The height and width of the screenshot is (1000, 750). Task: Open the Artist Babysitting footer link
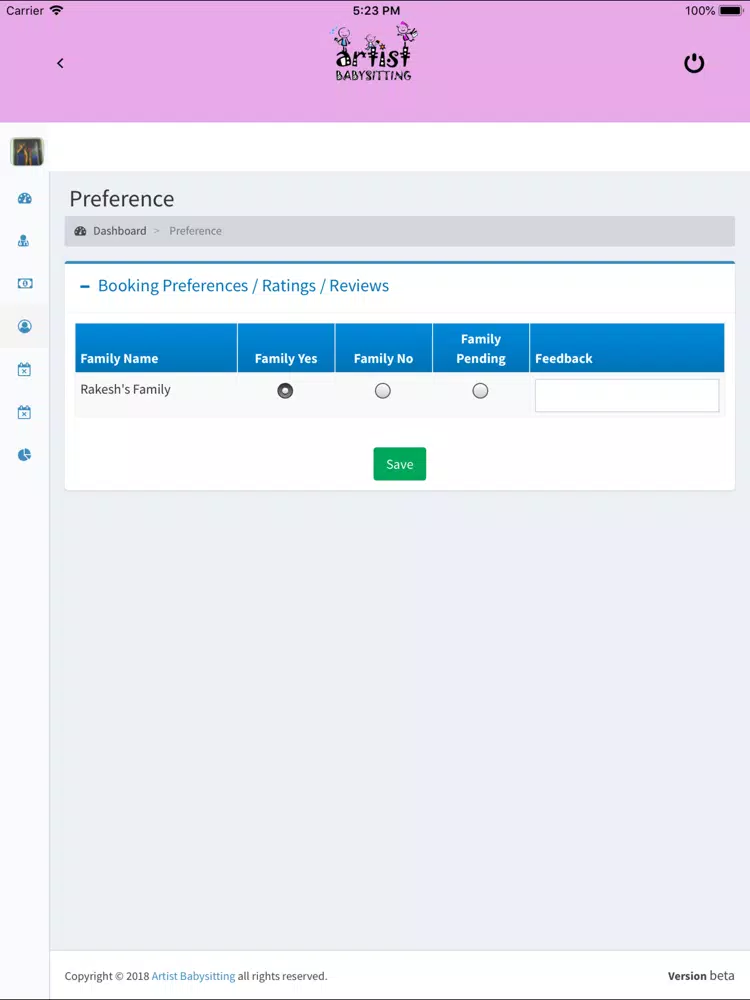tap(193, 976)
